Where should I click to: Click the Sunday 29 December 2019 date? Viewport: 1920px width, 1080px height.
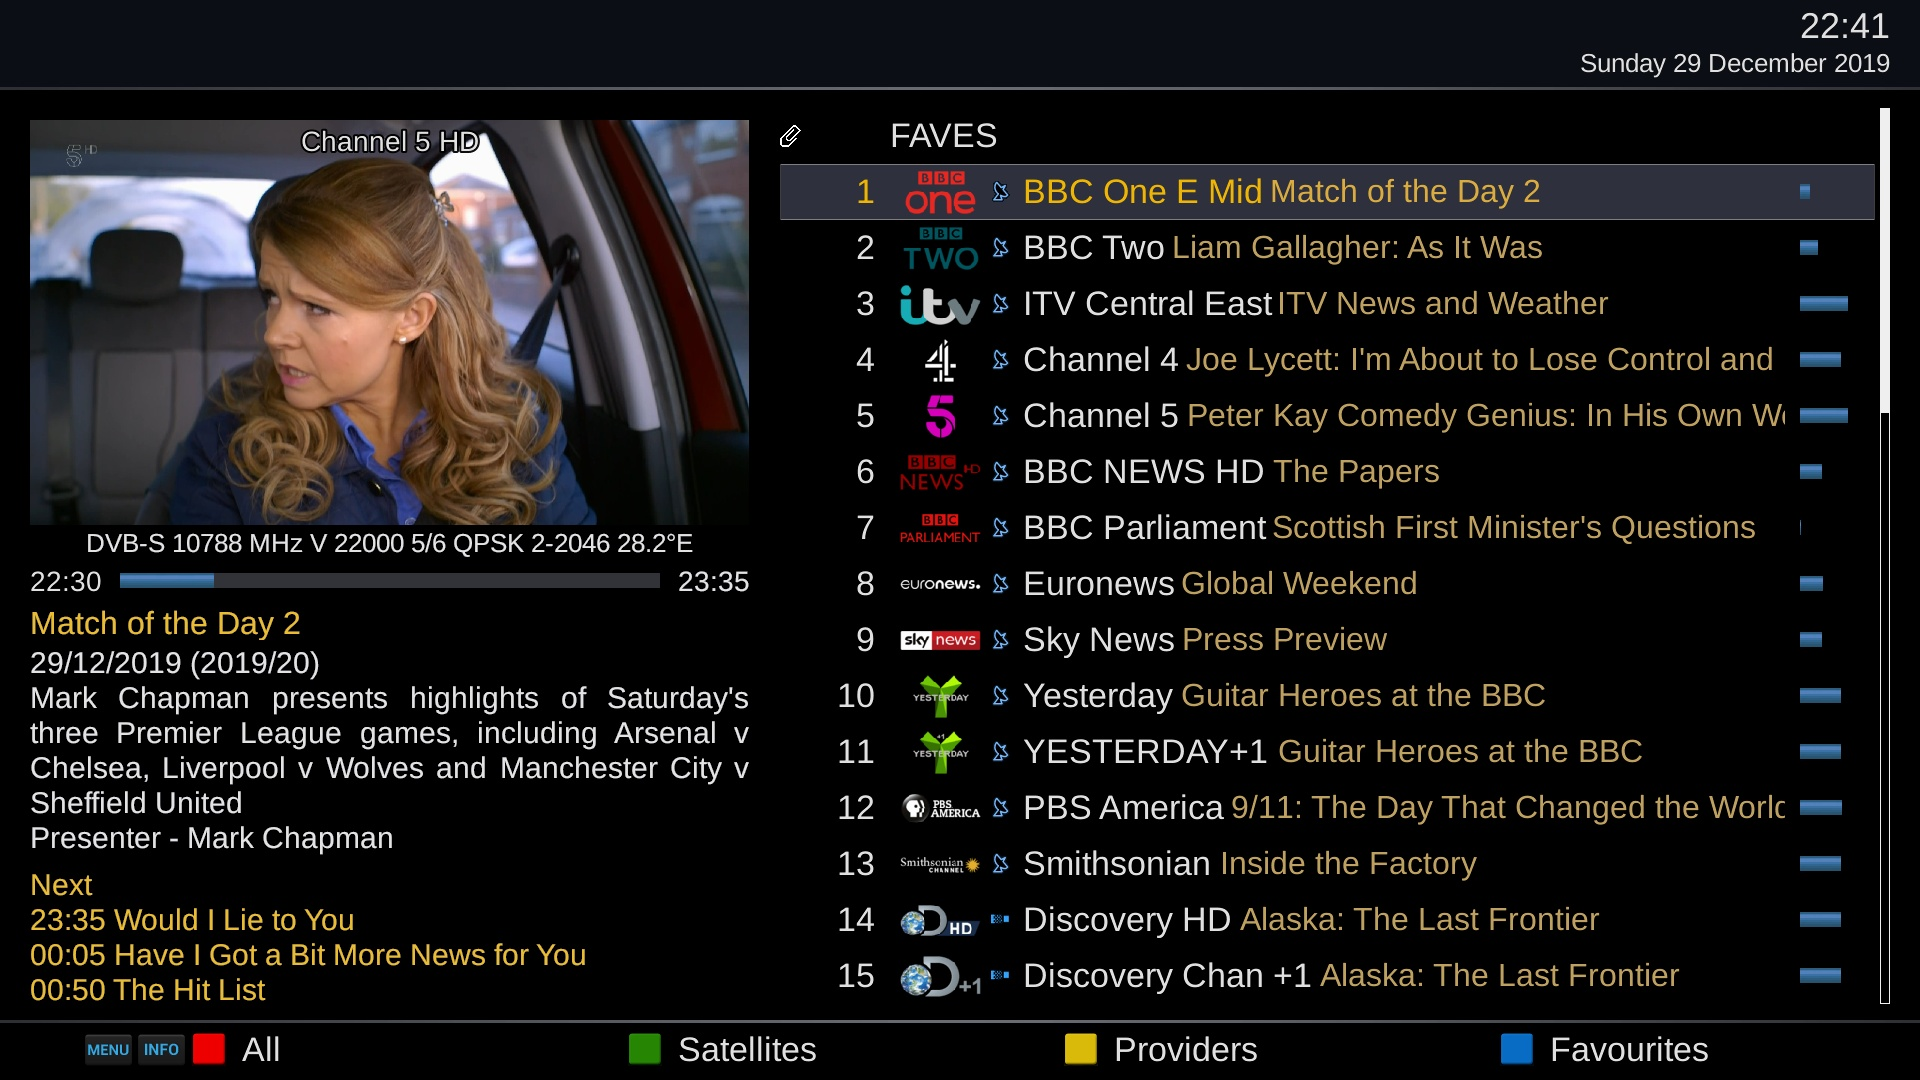coord(1734,63)
